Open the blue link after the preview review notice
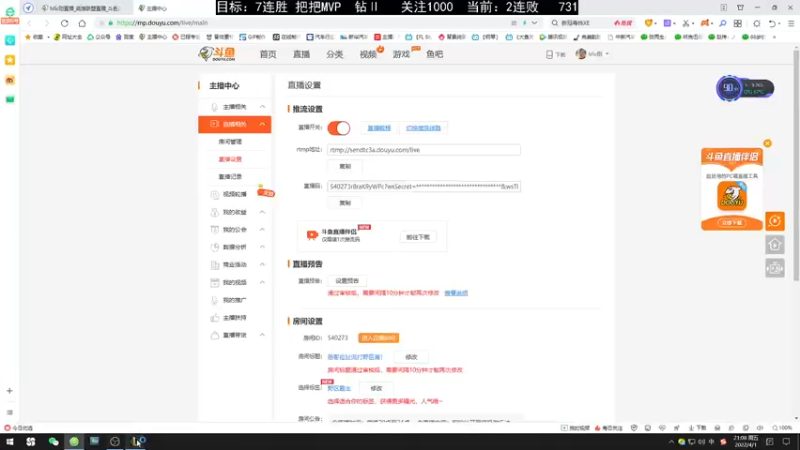The image size is (800, 450). click(456, 293)
